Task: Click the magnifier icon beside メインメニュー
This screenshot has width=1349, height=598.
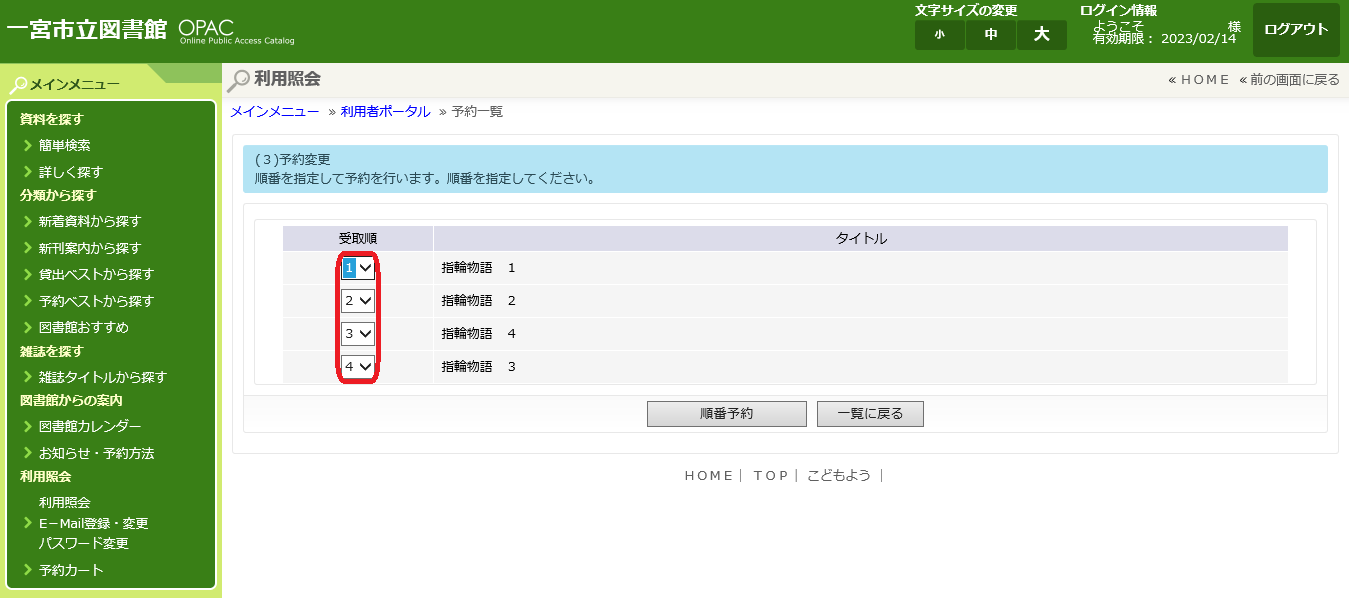Action: (x=18, y=85)
